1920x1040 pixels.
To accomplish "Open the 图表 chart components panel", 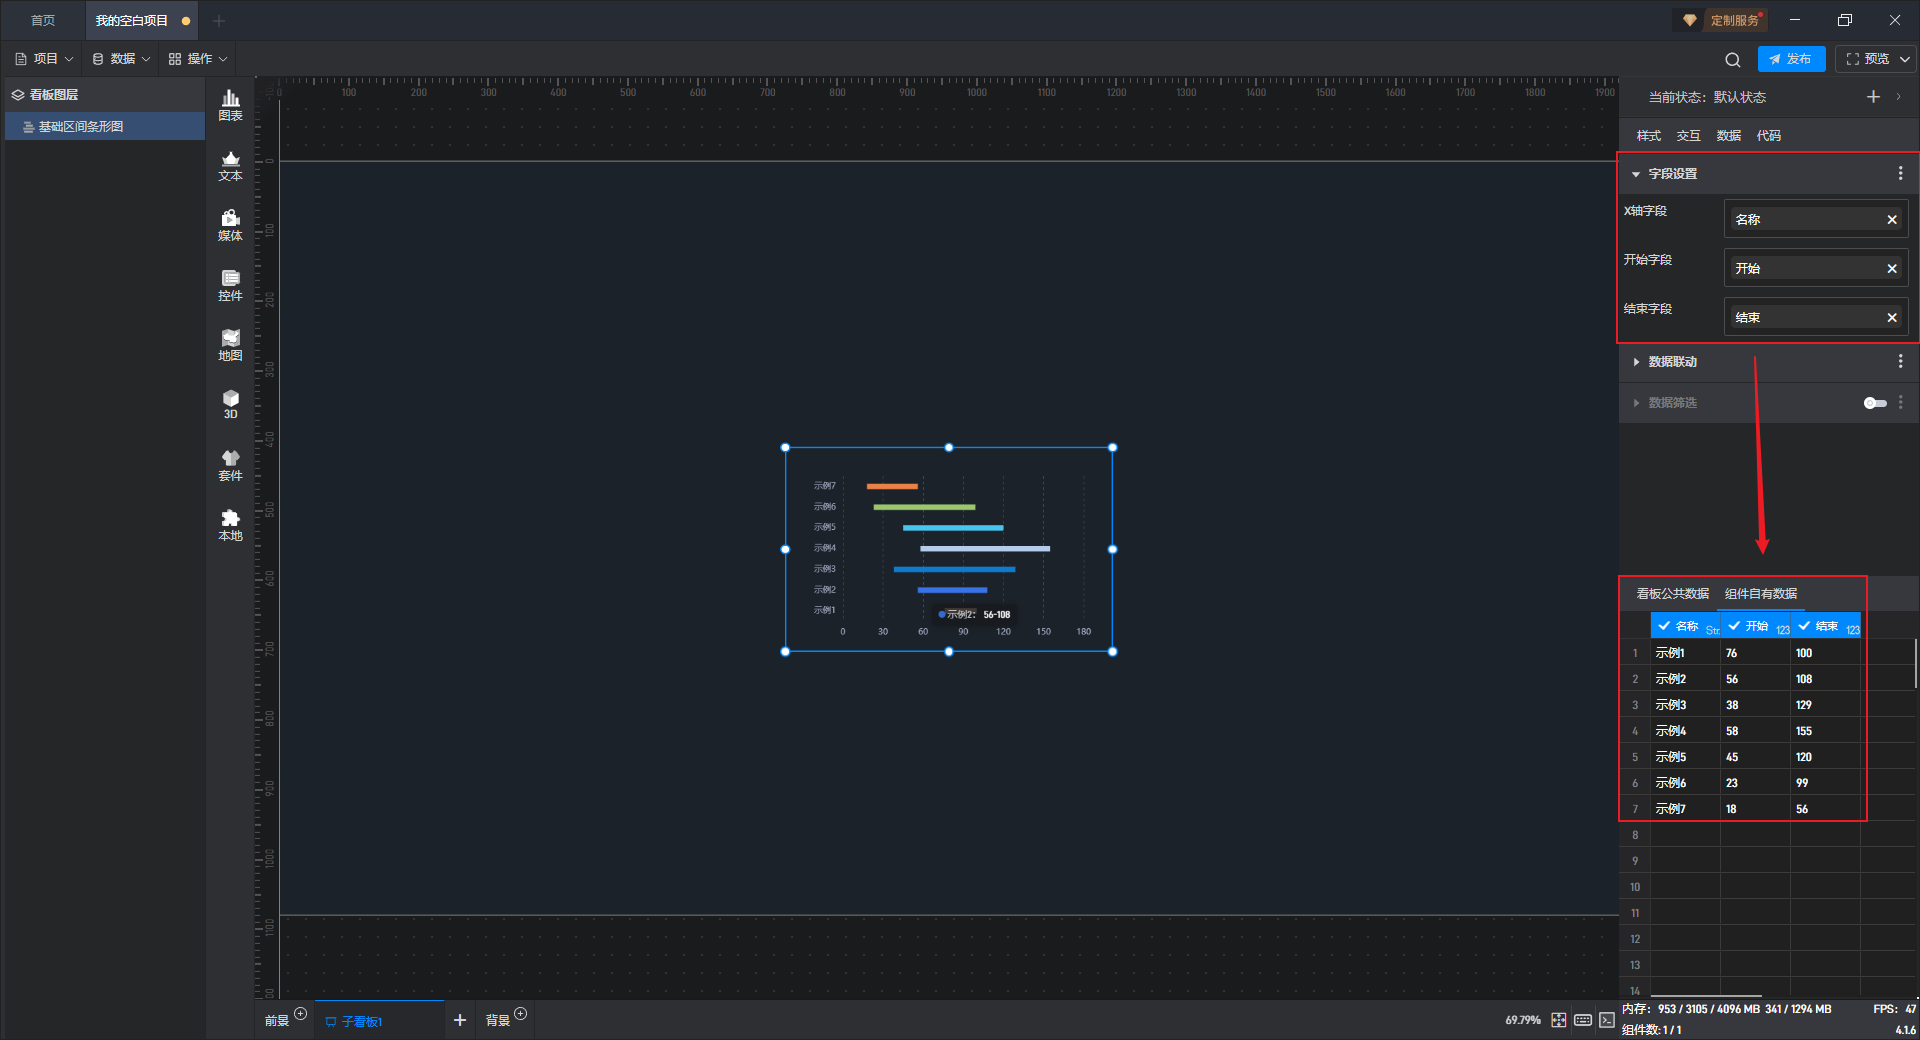I will coord(230,104).
